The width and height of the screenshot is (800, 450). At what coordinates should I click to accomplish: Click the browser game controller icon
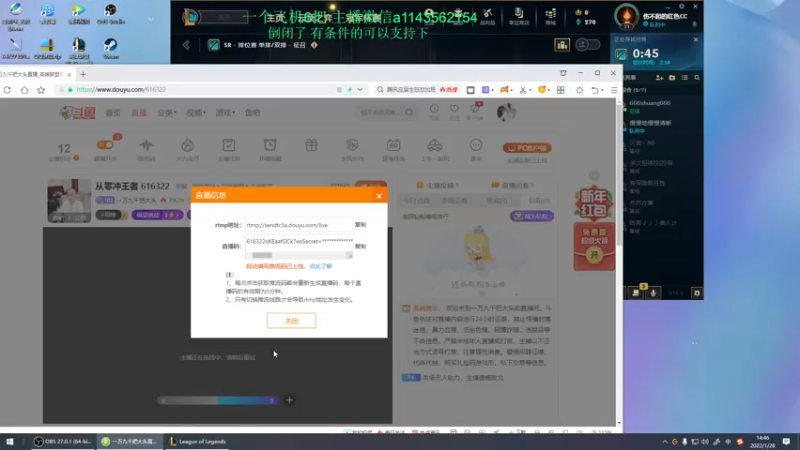tap(504, 90)
